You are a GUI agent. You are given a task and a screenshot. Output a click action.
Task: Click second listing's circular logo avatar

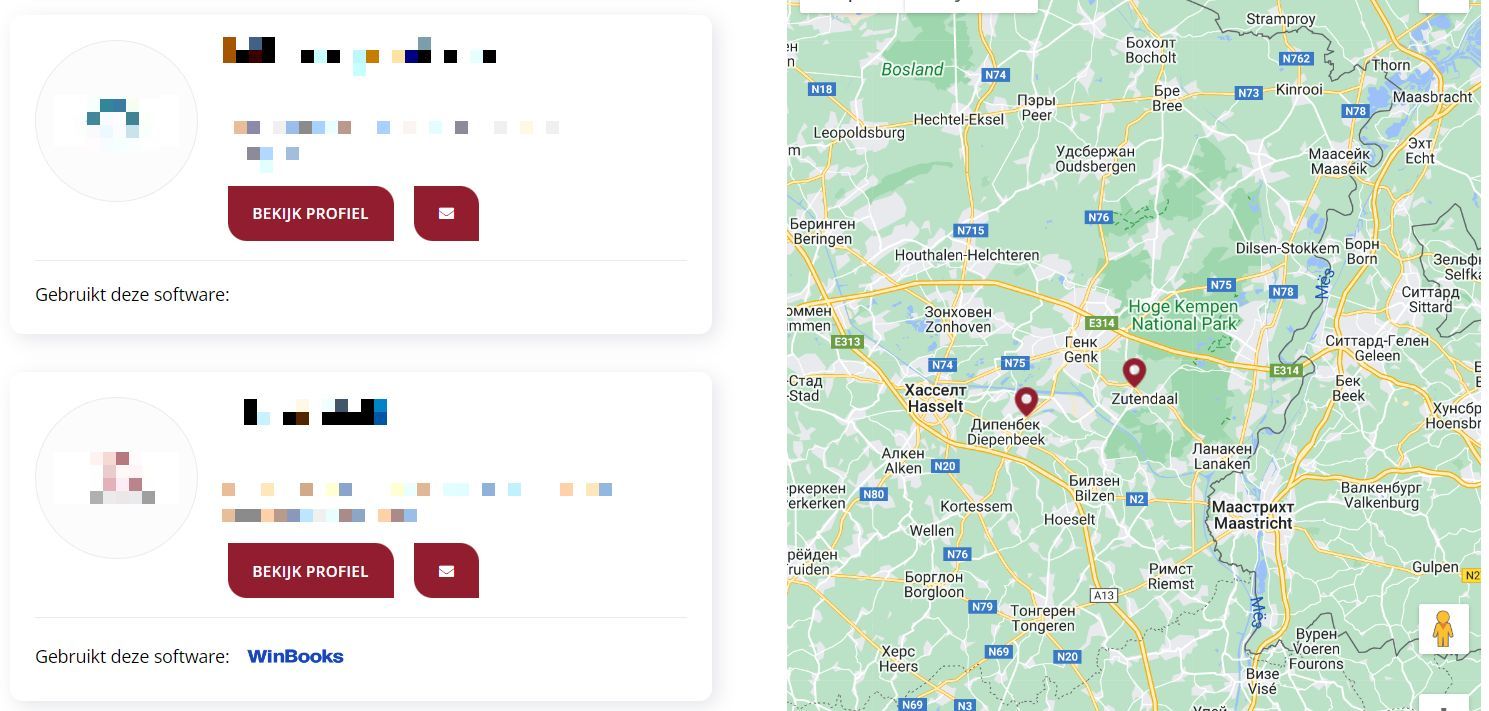click(116, 478)
